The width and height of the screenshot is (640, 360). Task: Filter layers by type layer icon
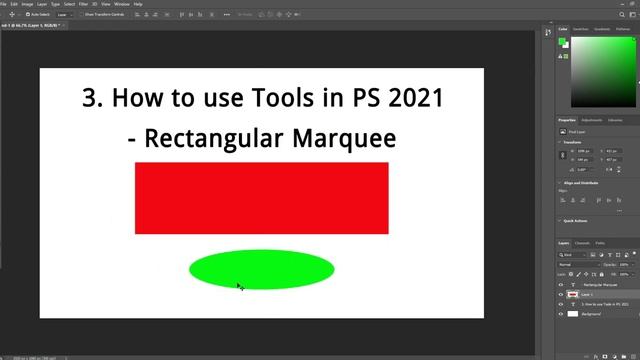point(610,255)
